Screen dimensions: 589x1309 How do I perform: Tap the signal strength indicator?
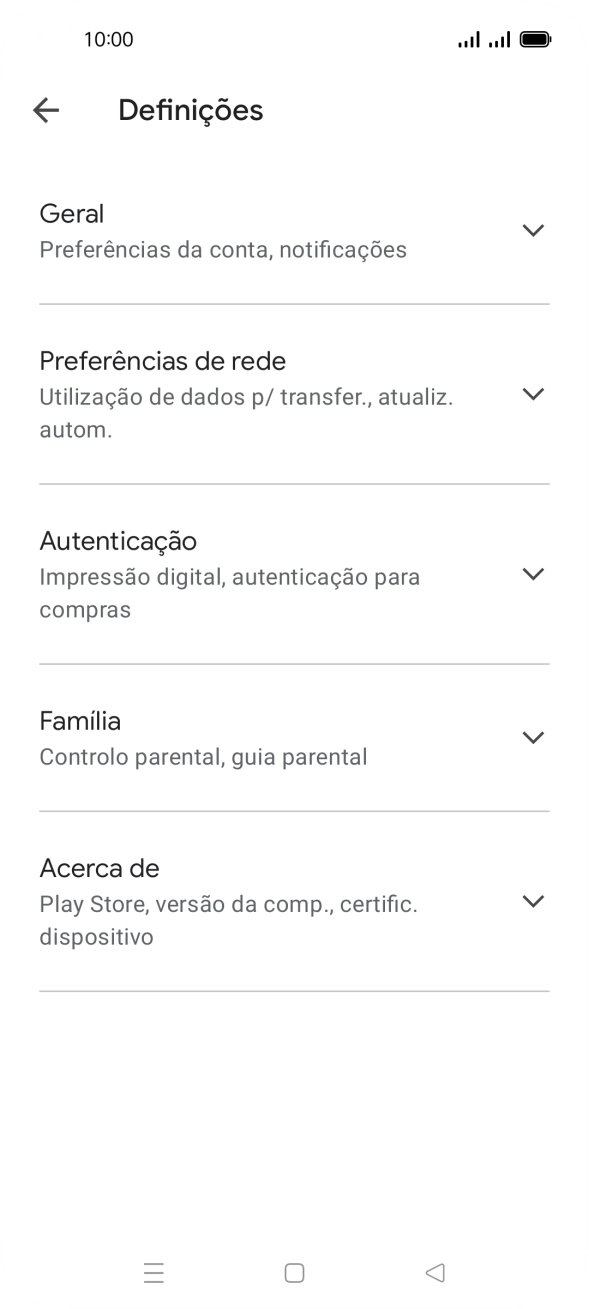pos(465,40)
